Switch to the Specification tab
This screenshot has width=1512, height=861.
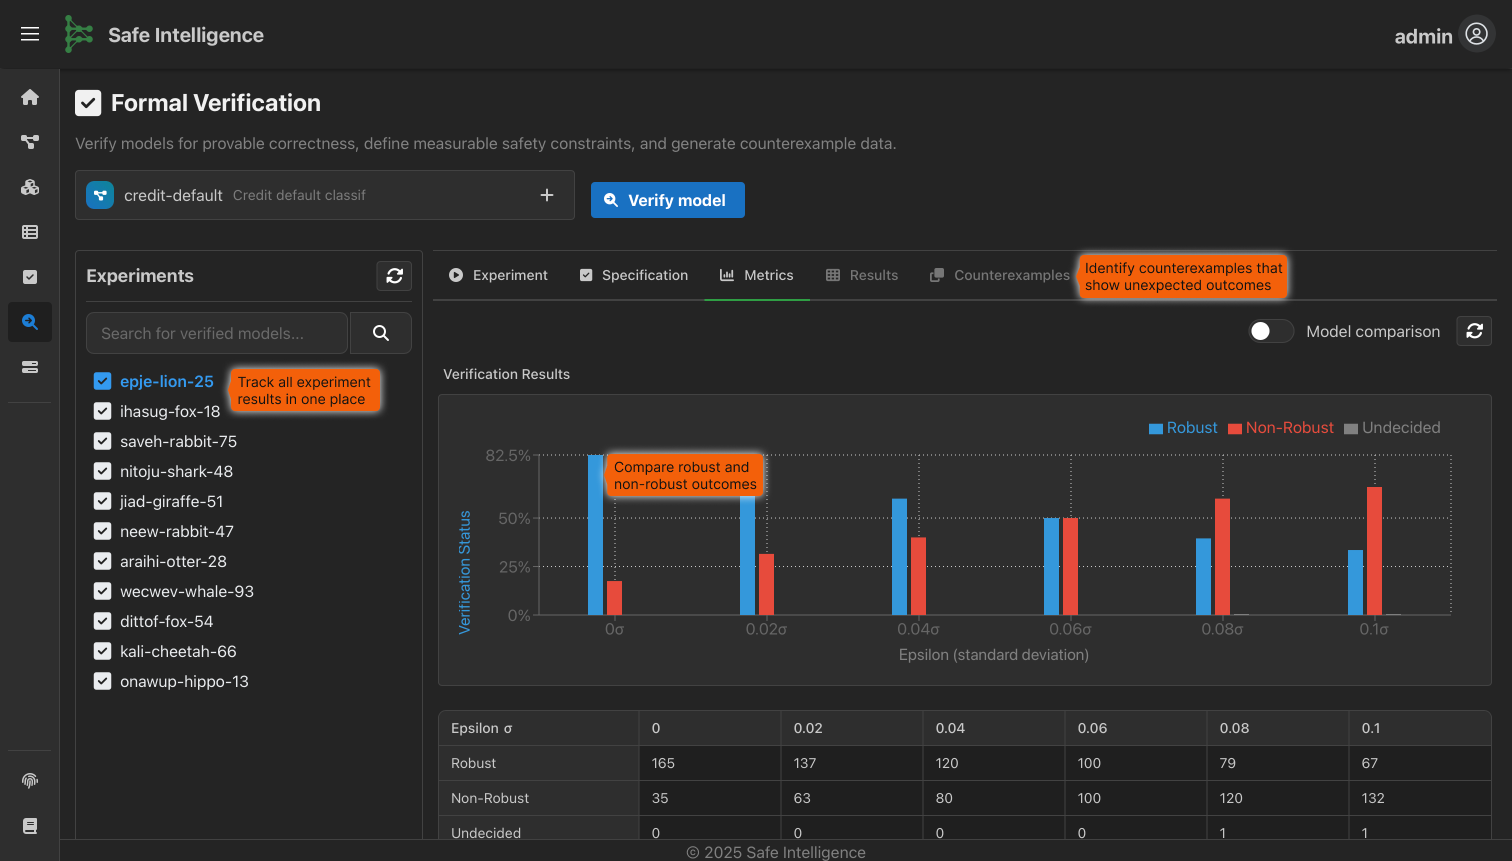(634, 275)
